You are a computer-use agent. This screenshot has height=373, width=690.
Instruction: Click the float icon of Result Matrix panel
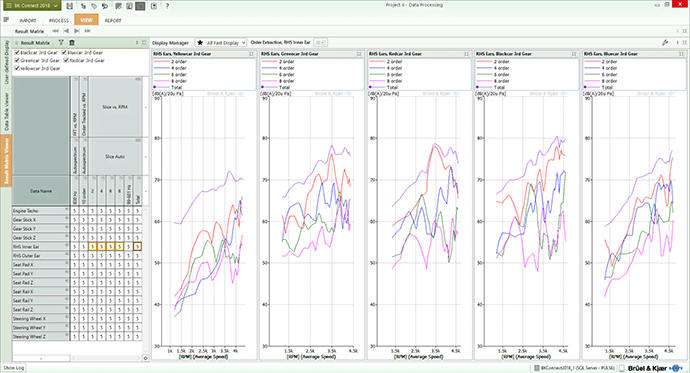[x=144, y=43]
